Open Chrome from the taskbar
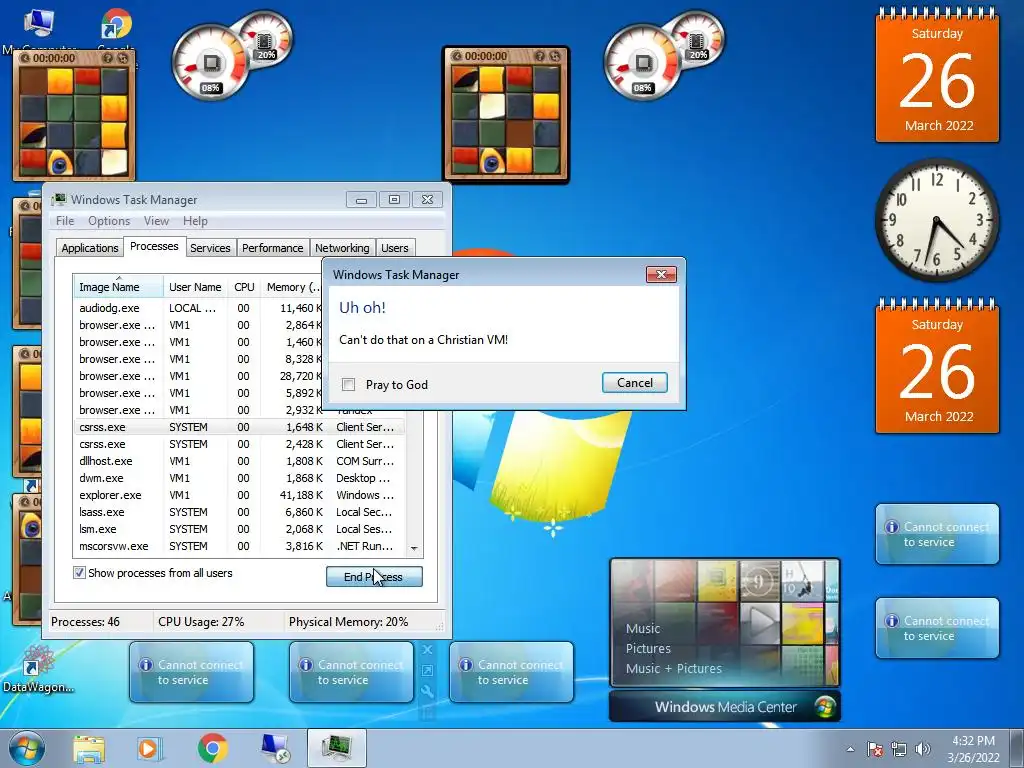Screen dimensions: 1024x768 click(212, 748)
